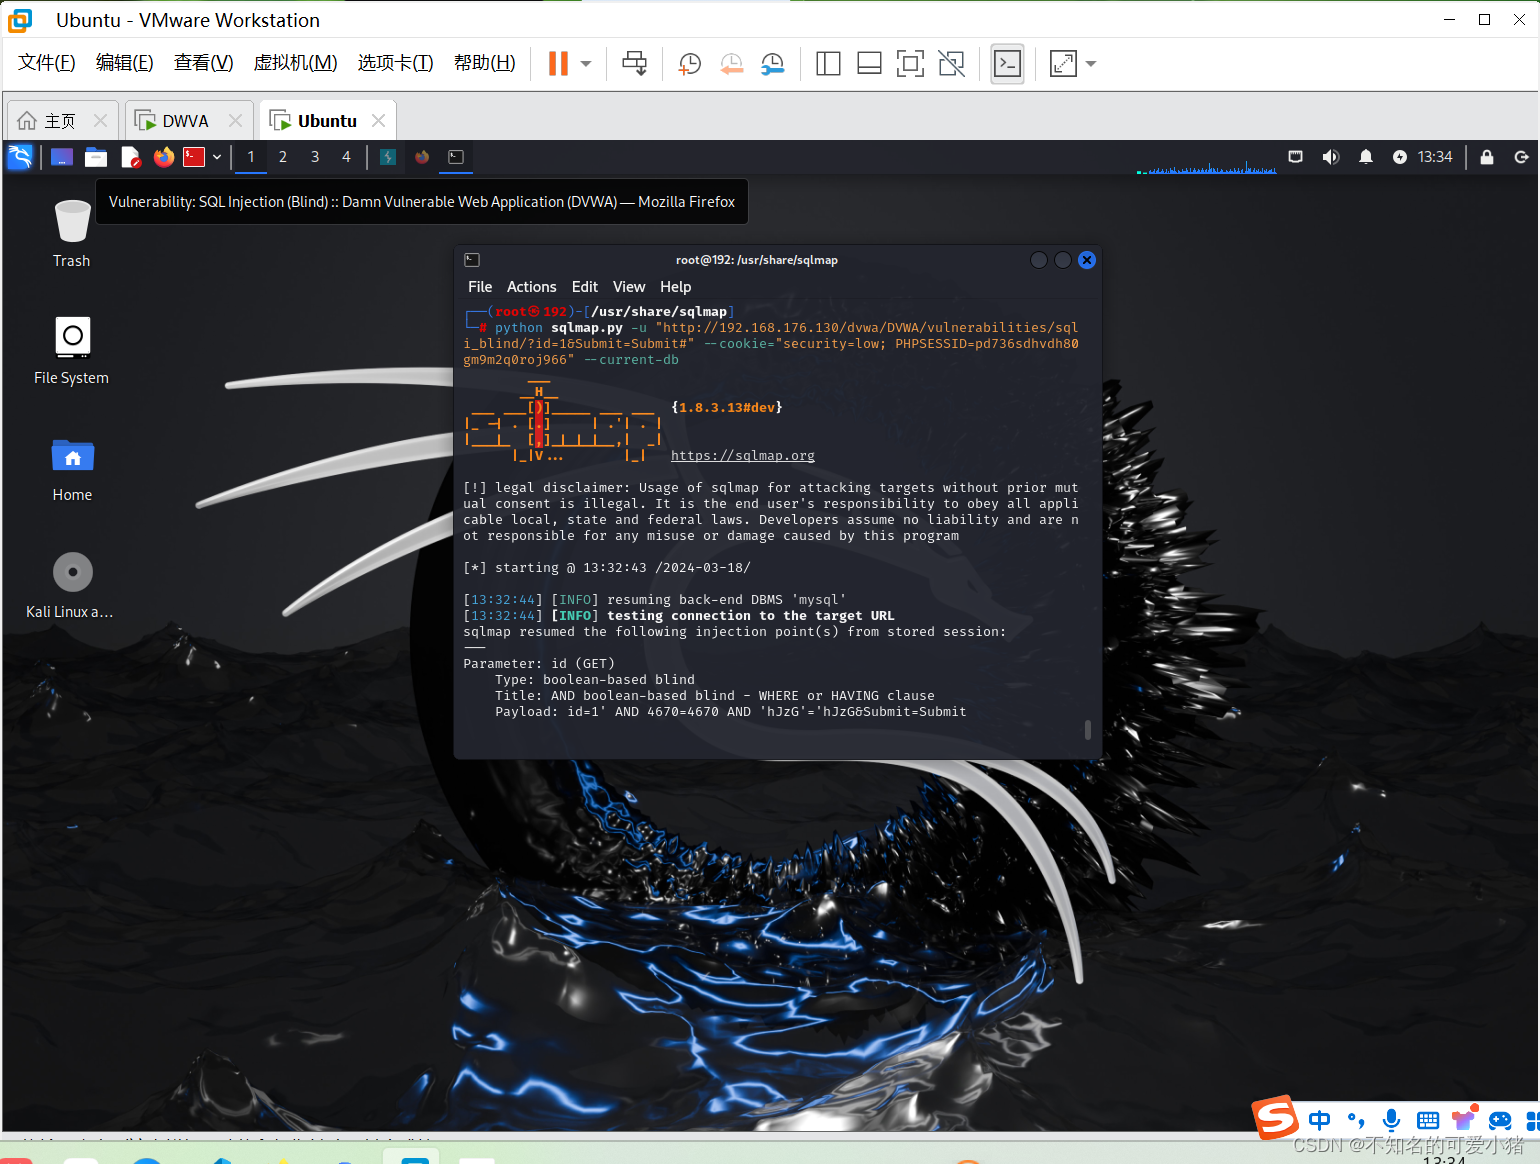Open the terminal View menu
Screen dimensions: 1540x1164
coord(629,287)
